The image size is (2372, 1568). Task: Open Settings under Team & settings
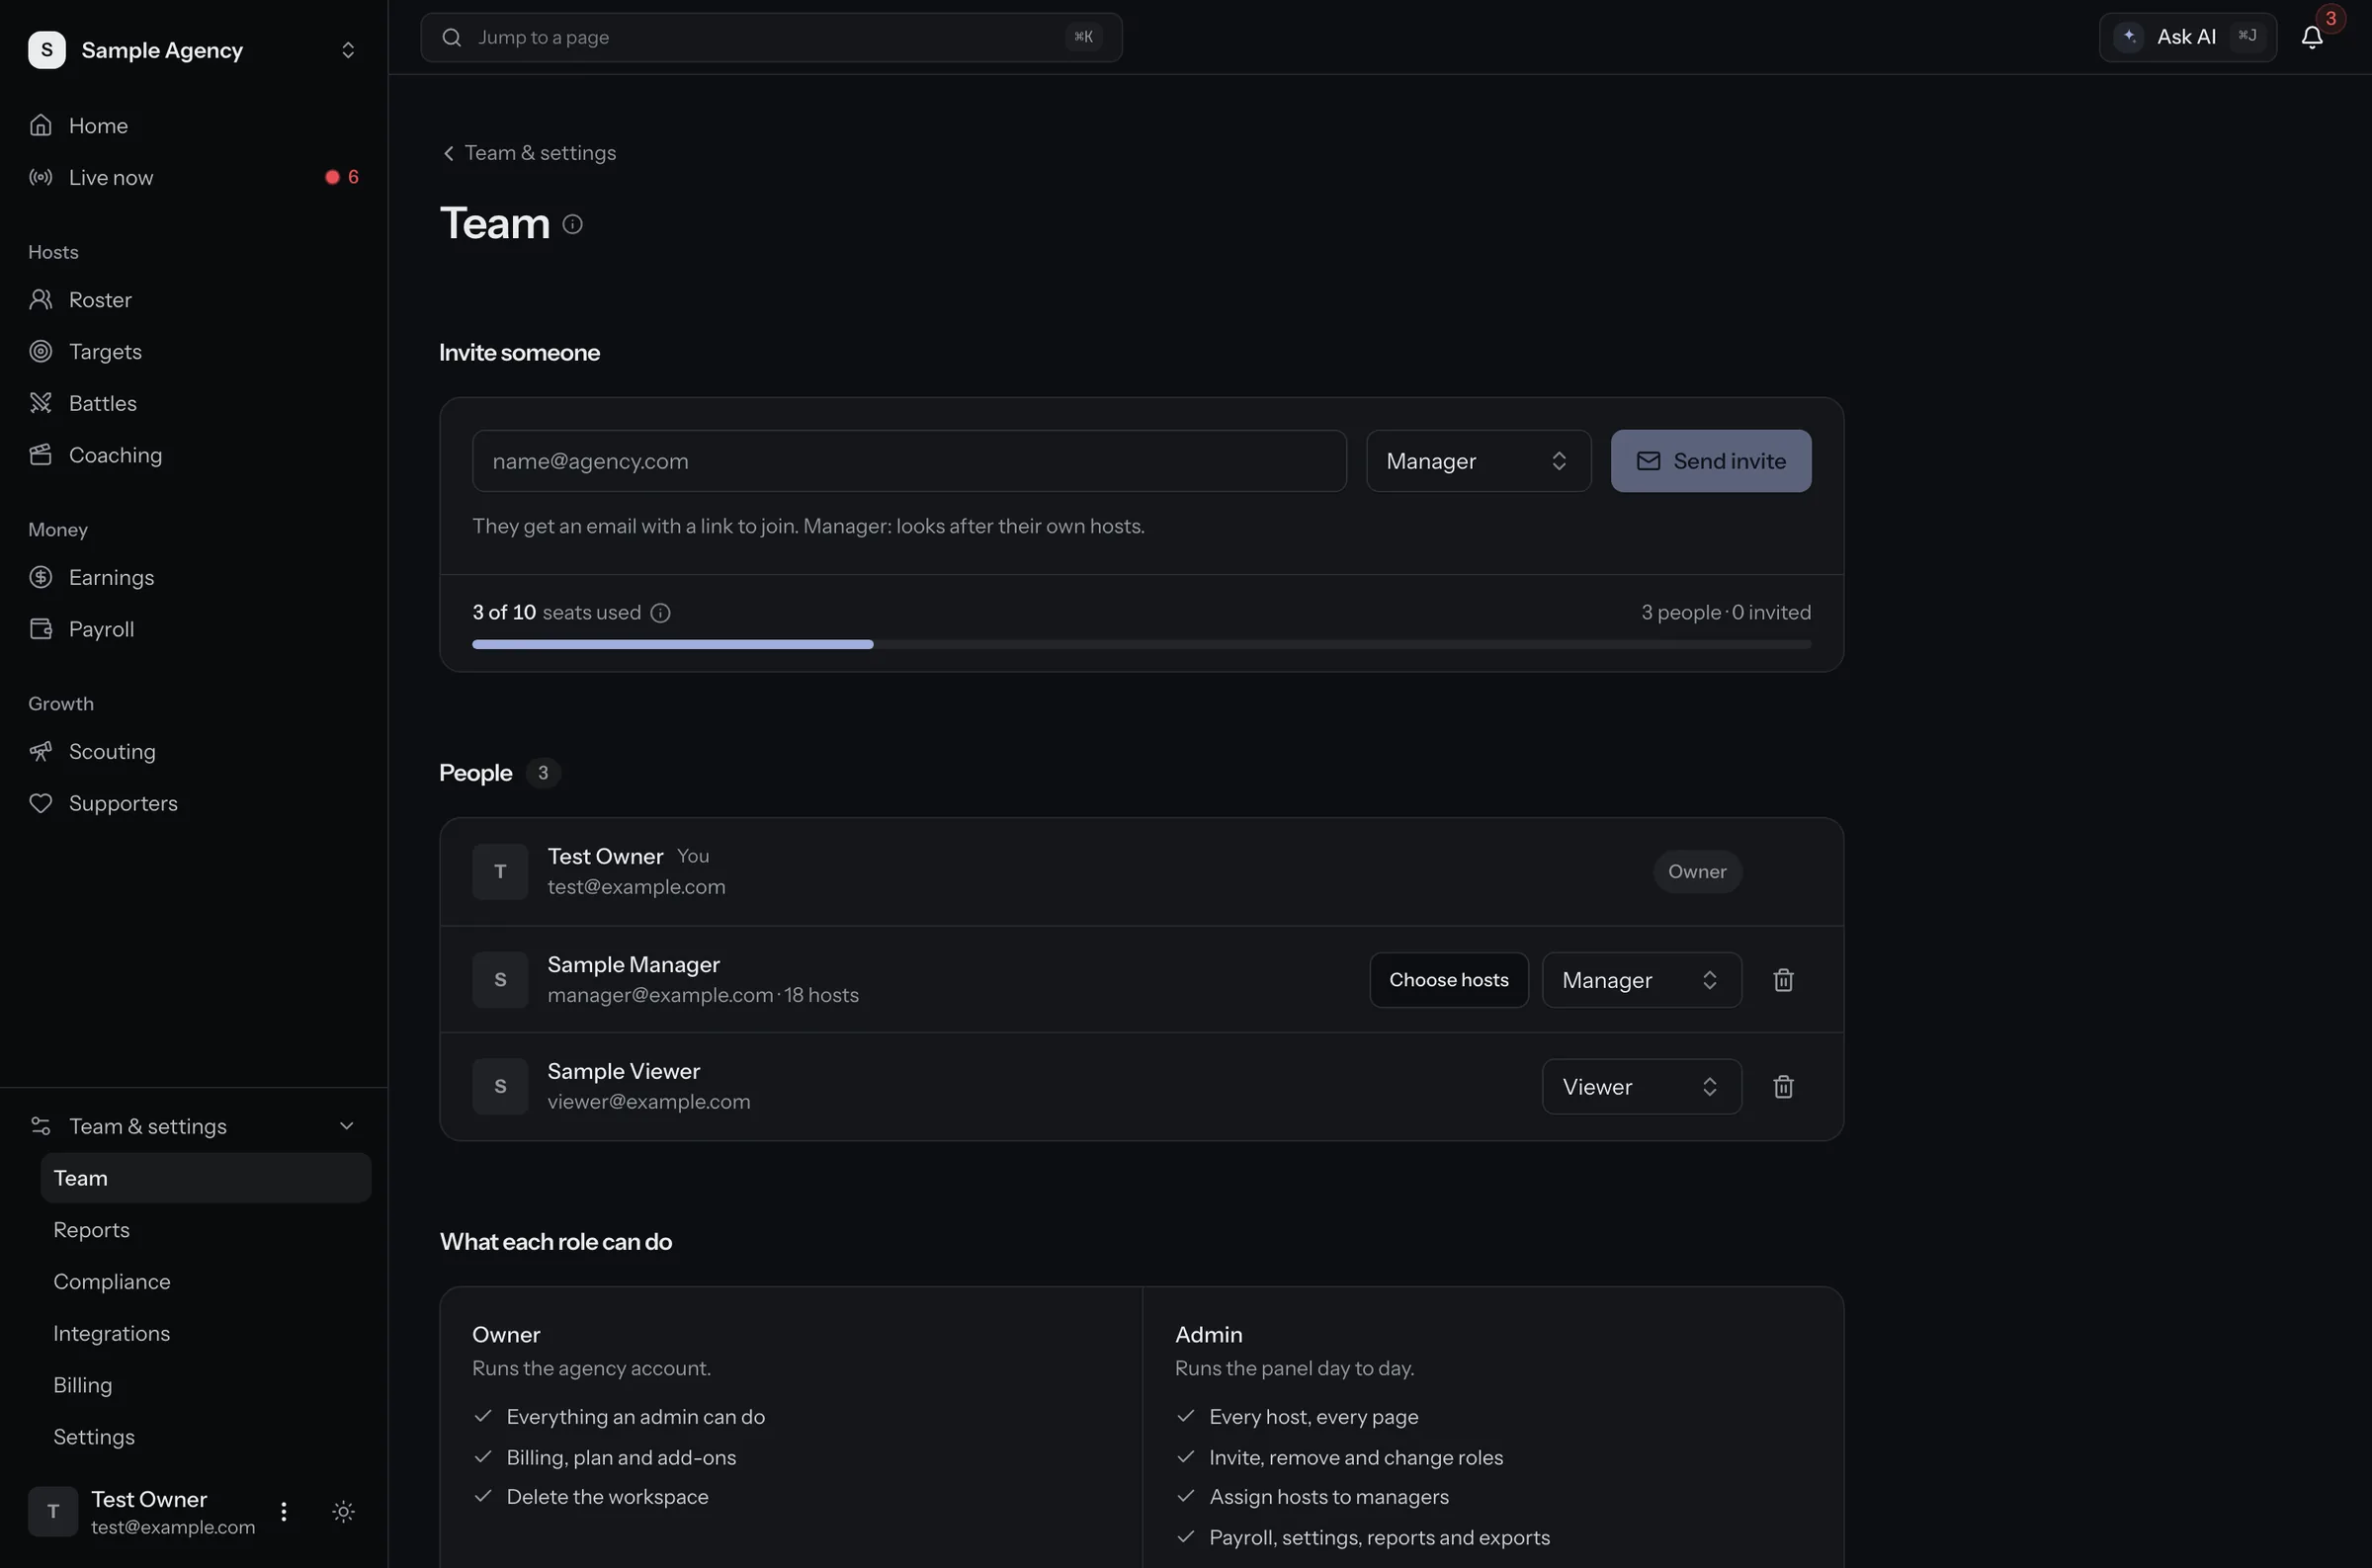[x=205, y=1438]
